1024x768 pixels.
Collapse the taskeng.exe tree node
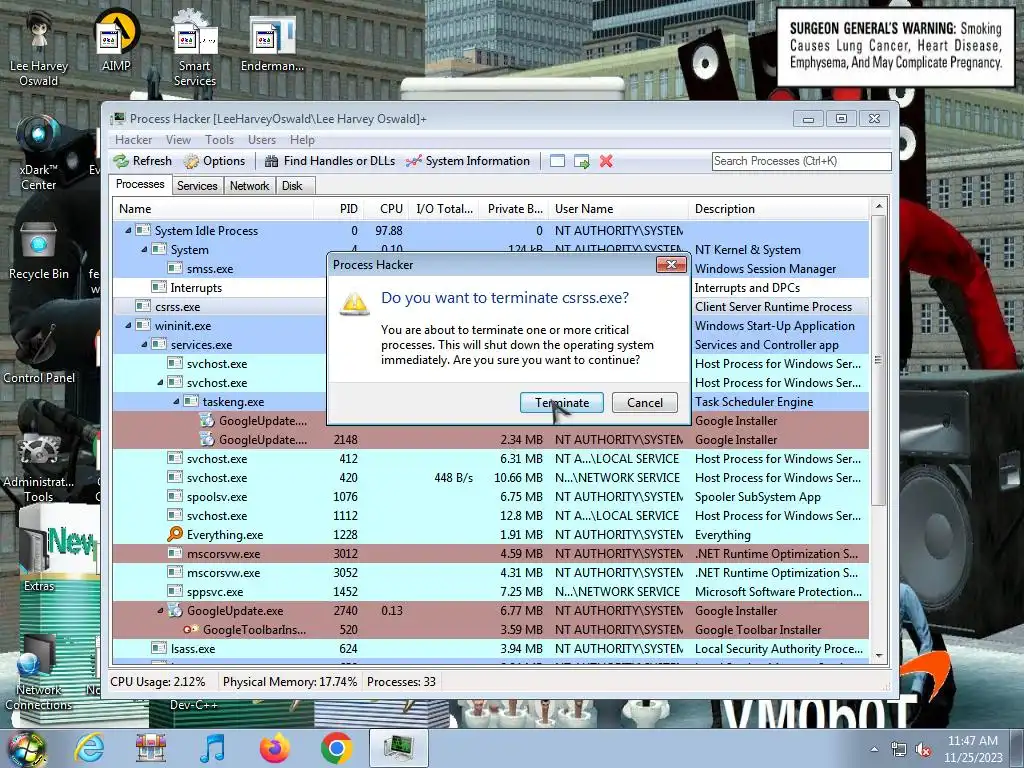pyautogui.click(x=176, y=402)
